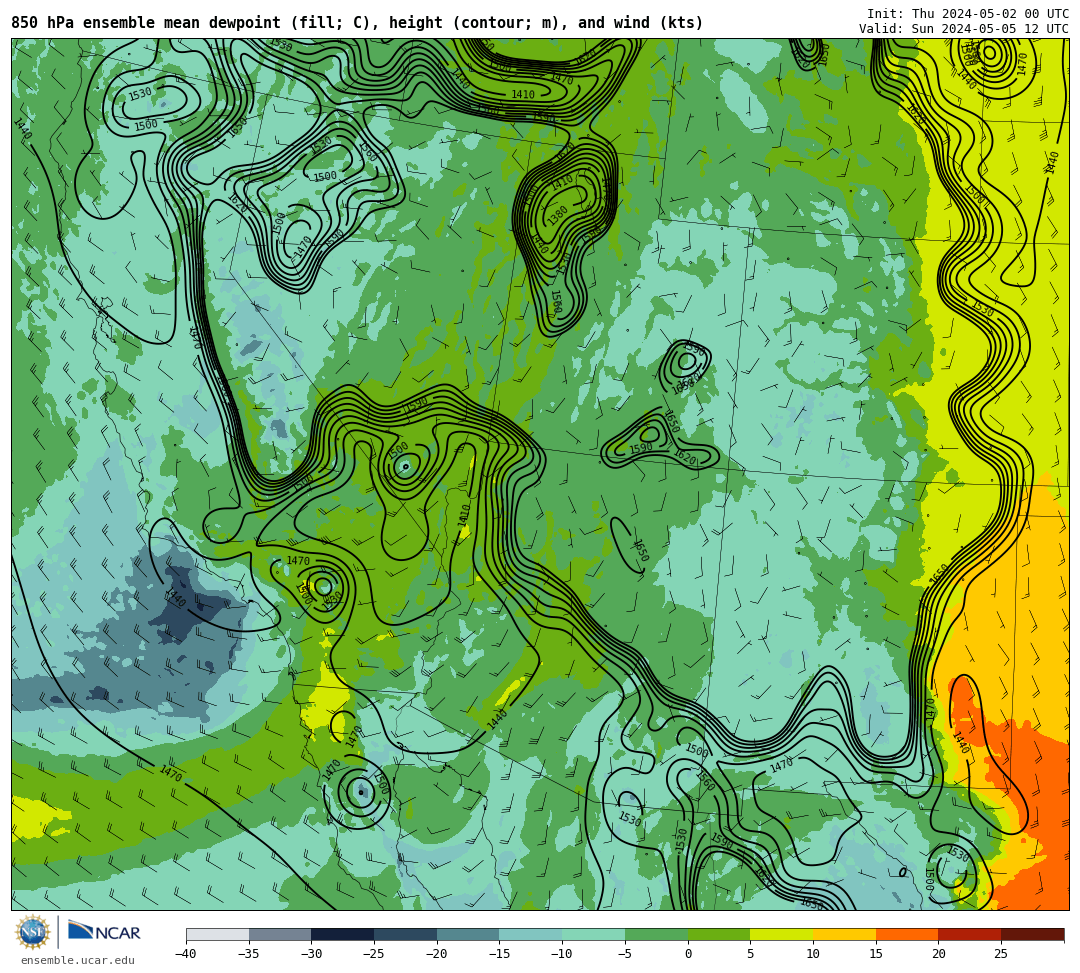Click the -25 colorbar tick label
This screenshot has width=1080, height=973.
point(373,954)
